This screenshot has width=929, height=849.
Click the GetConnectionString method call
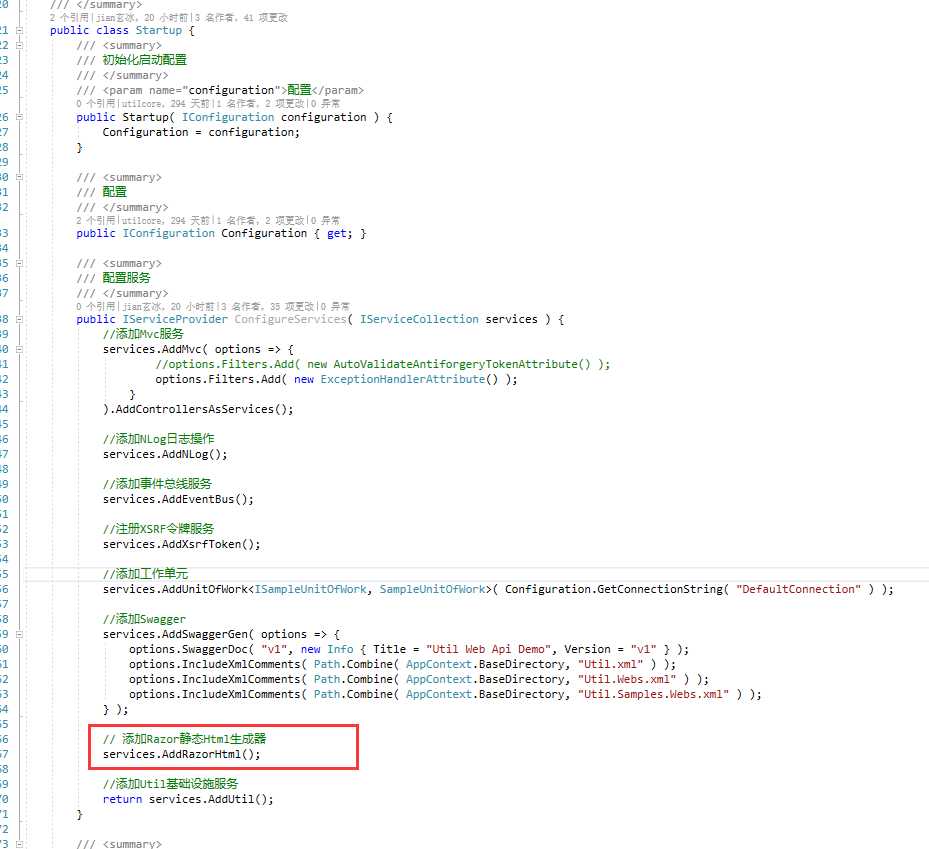click(x=659, y=590)
